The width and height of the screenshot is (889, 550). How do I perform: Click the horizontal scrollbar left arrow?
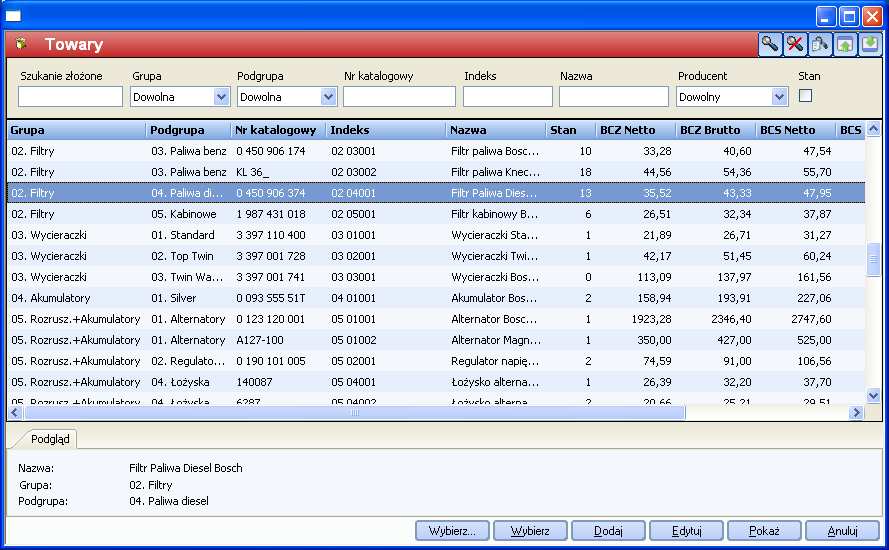click(15, 413)
